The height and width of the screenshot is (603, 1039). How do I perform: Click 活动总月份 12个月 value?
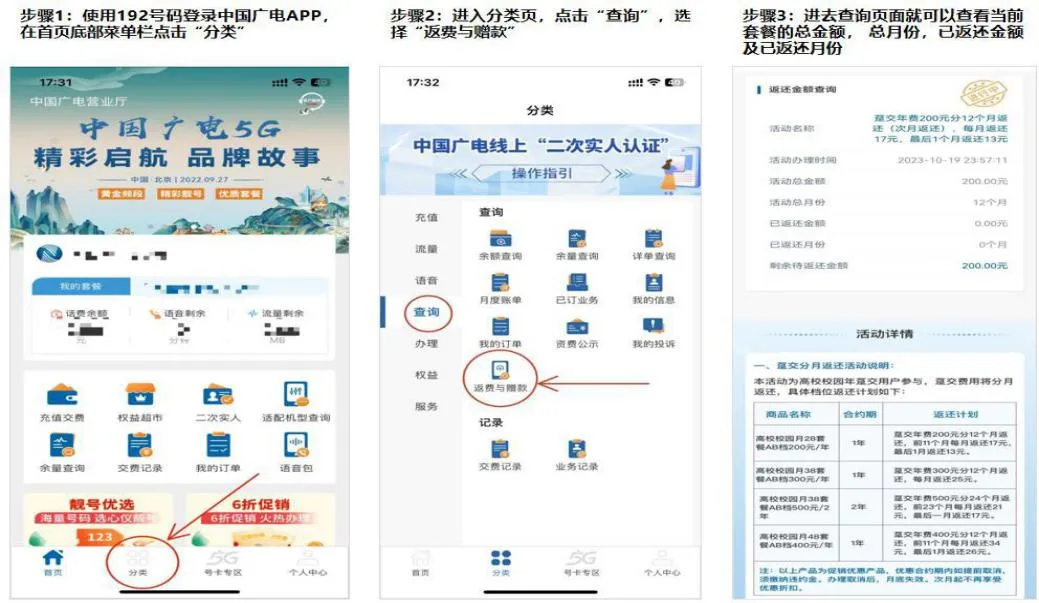coord(990,202)
